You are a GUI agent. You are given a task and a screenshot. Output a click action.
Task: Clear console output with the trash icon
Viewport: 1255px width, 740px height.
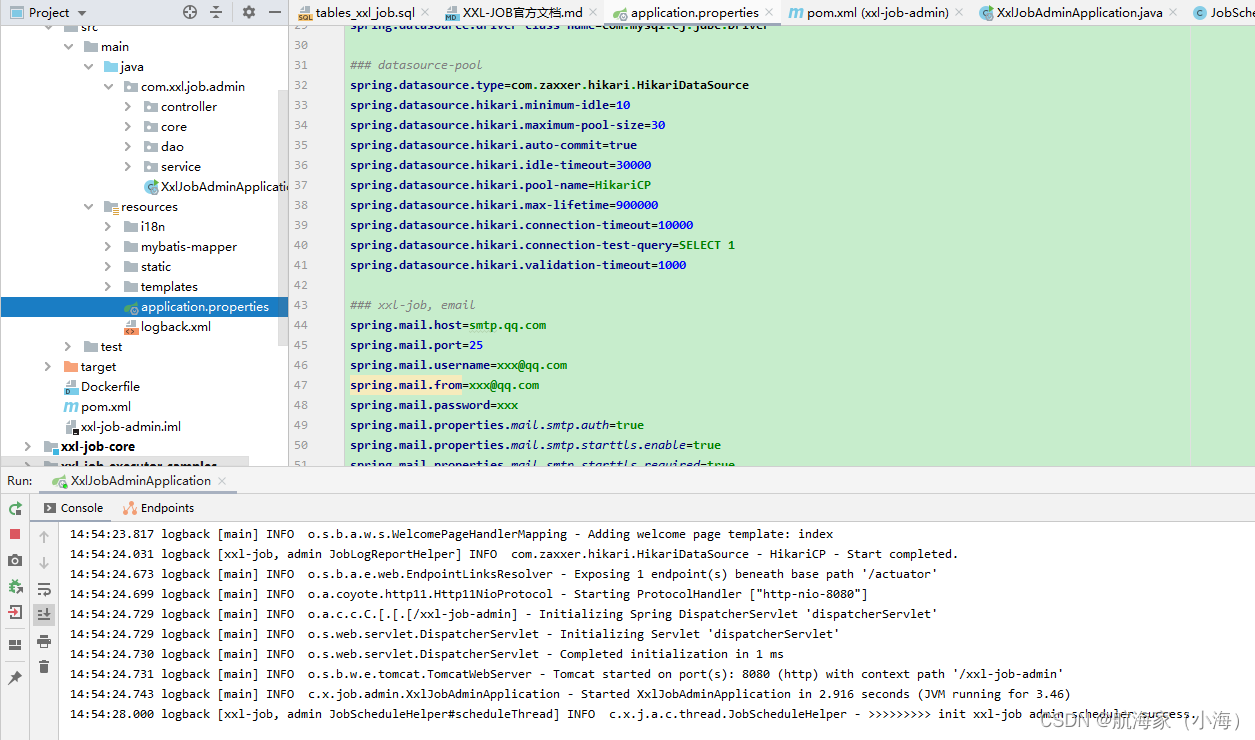click(x=44, y=667)
